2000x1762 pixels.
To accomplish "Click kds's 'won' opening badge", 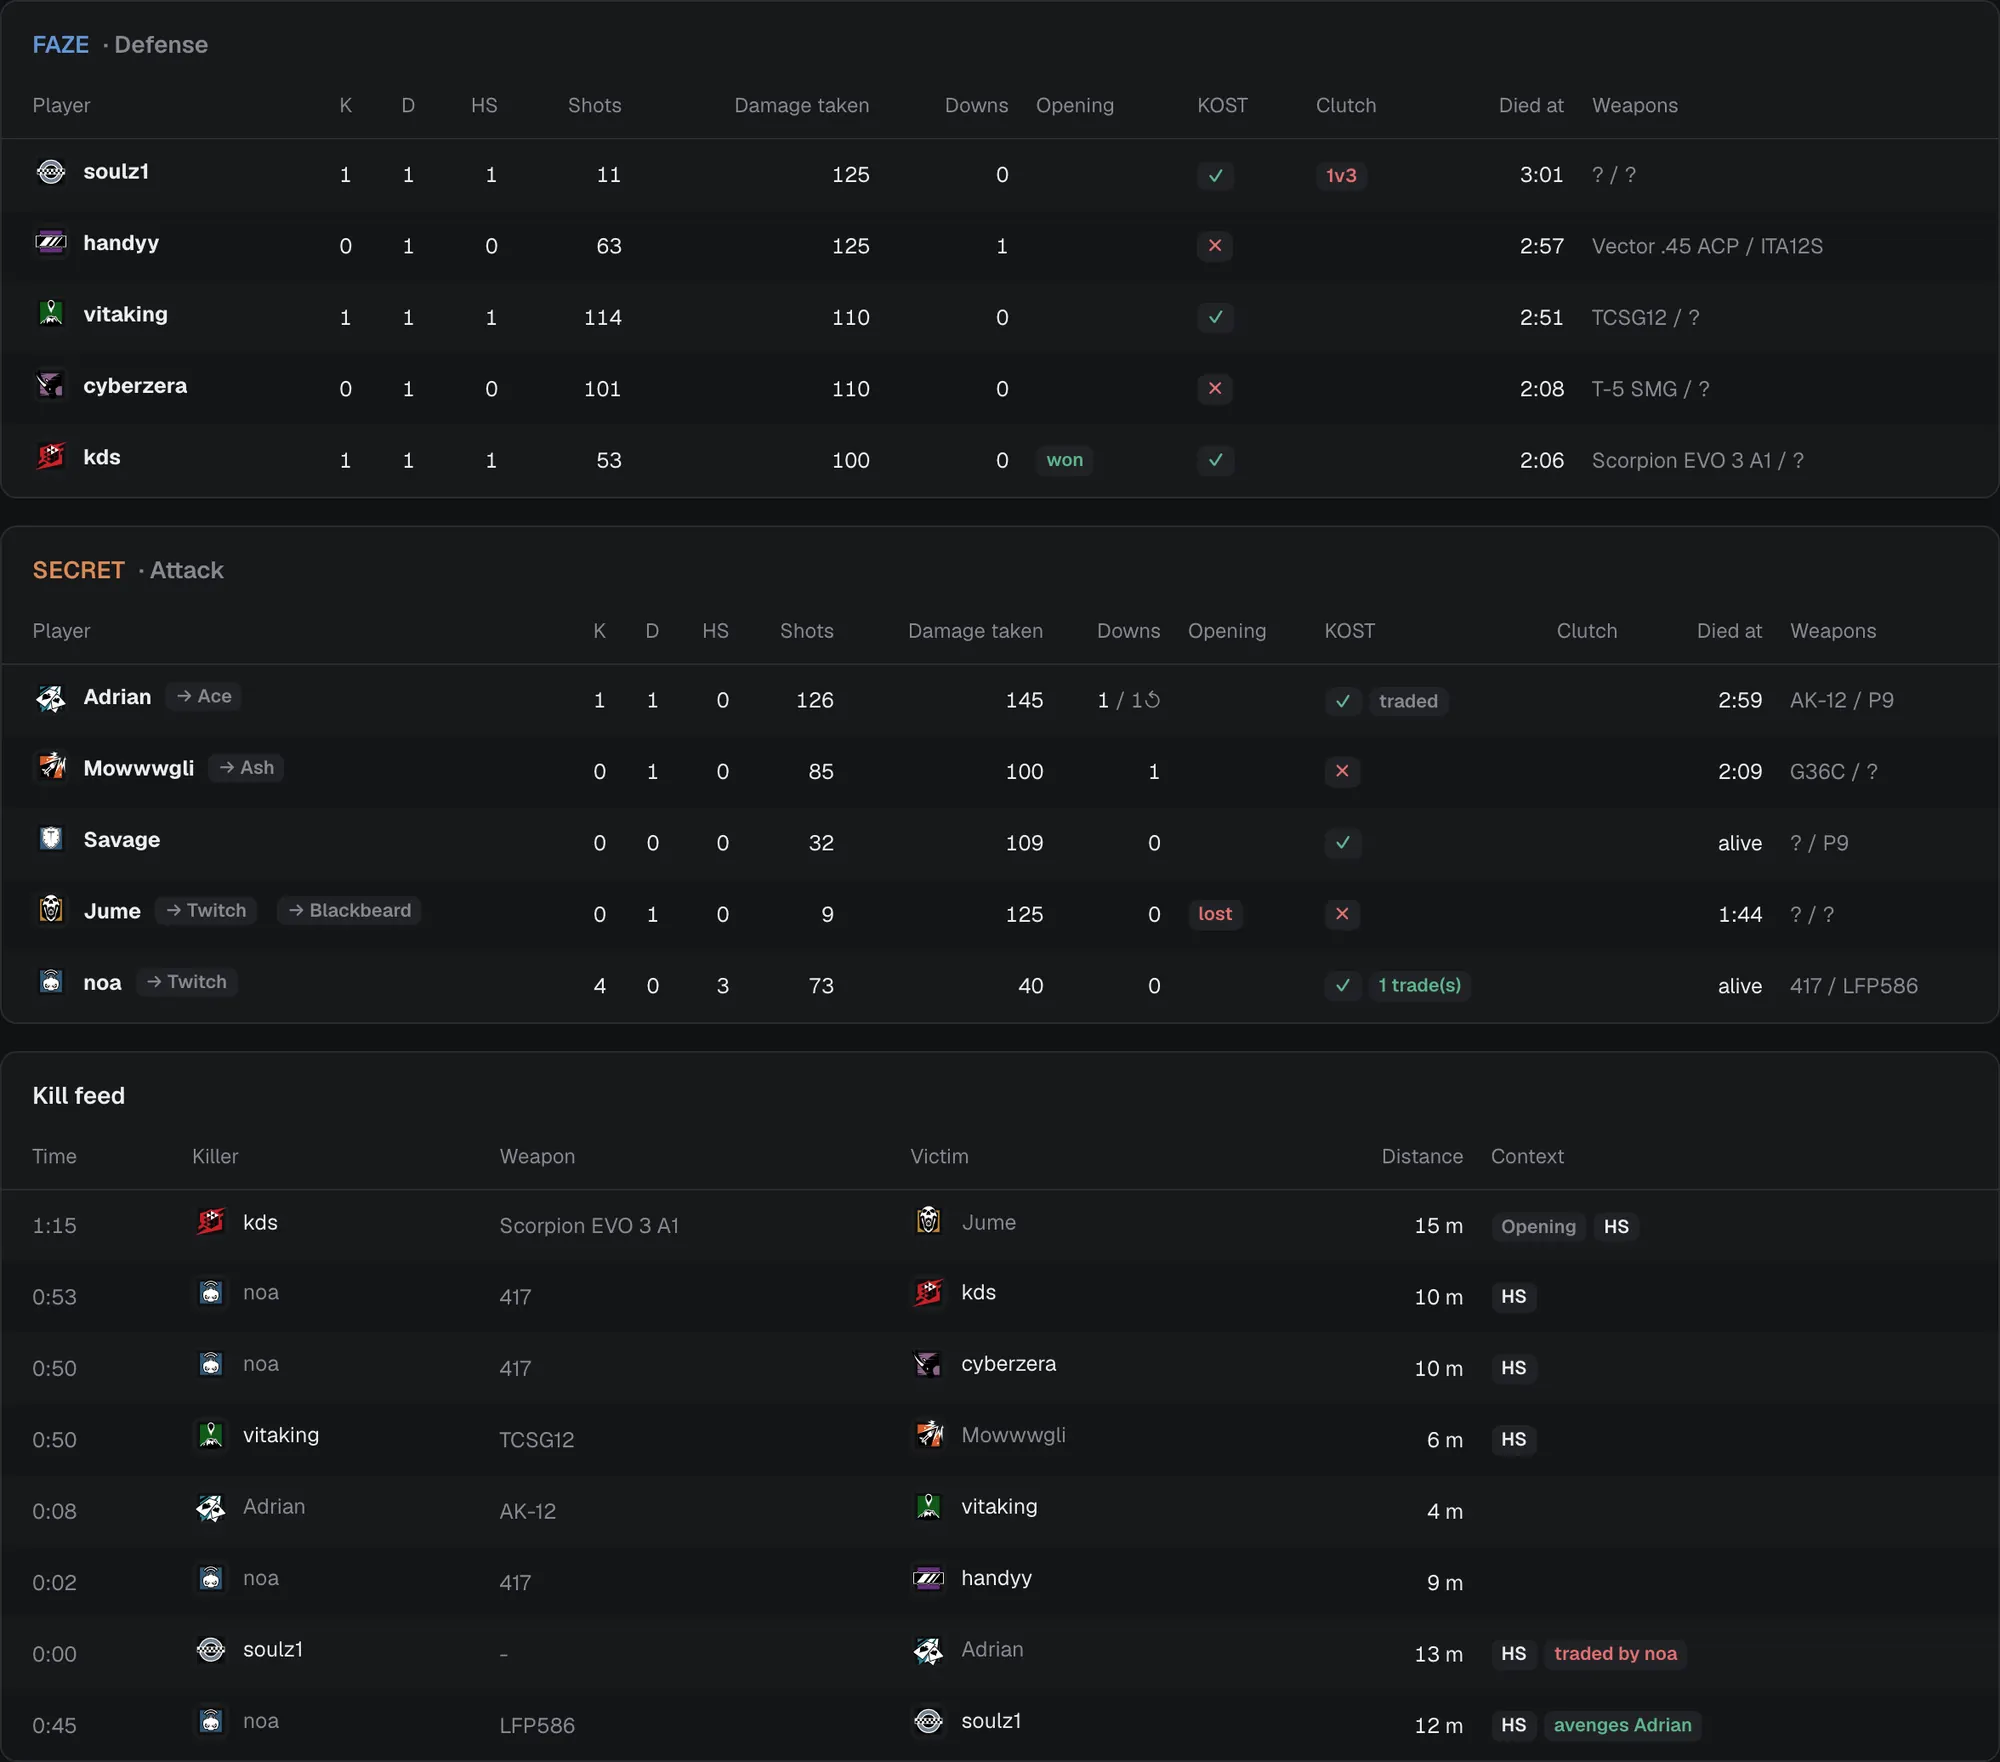I will point(1064,460).
